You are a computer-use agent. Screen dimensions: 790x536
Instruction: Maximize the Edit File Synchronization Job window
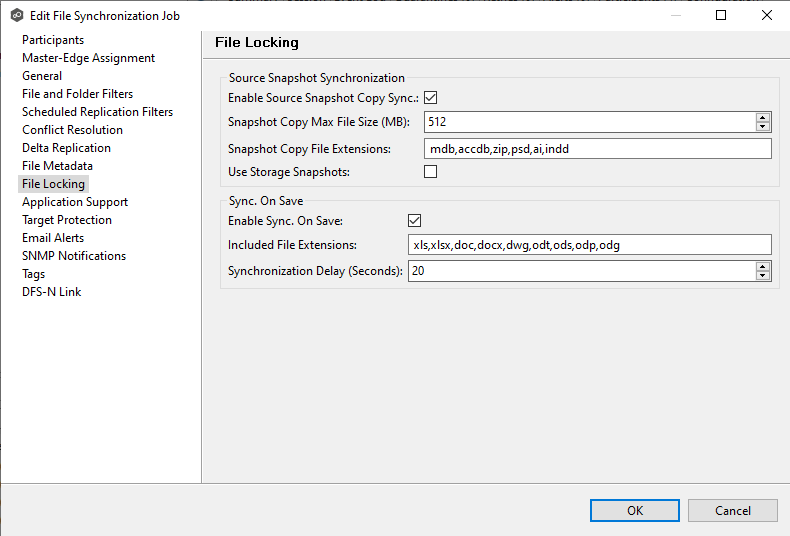721,15
